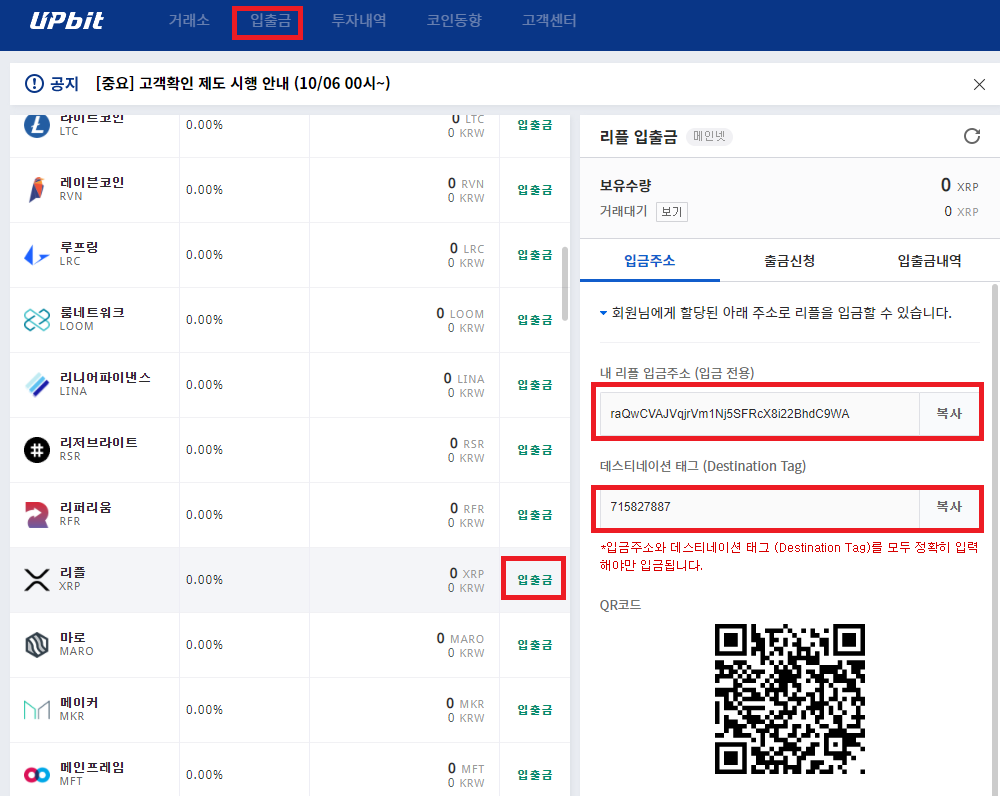Select the 루프링 row name
The height and width of the screenshot is (796, 1000).
click(79, 247)
